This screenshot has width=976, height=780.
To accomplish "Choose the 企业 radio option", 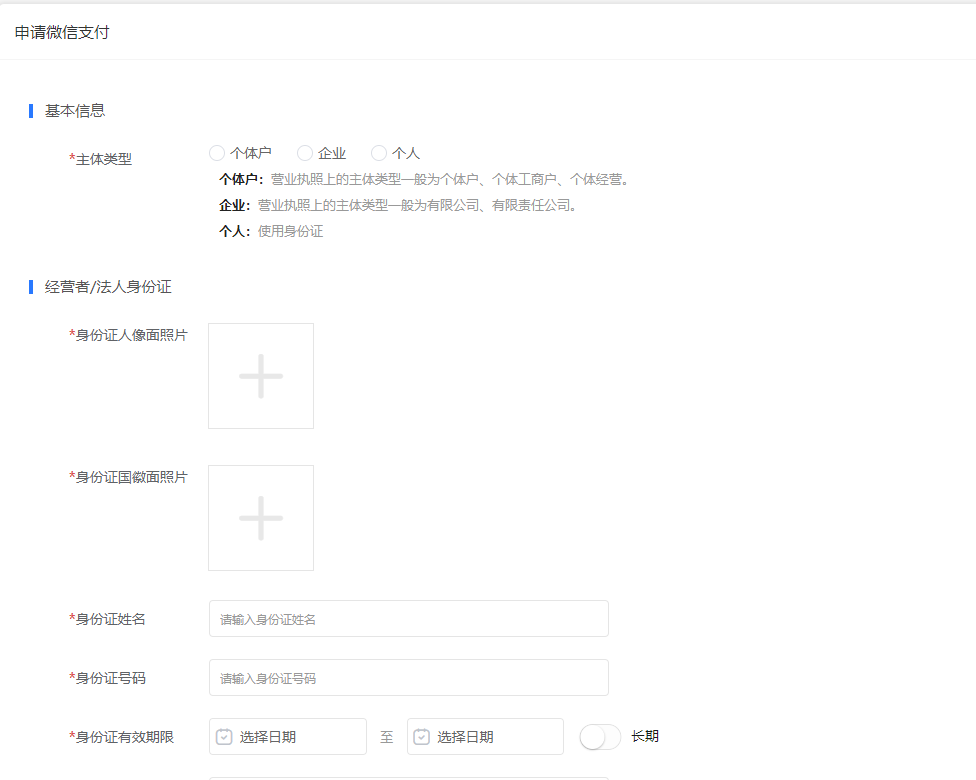I will pyautogui.click(x=305, y=153).
